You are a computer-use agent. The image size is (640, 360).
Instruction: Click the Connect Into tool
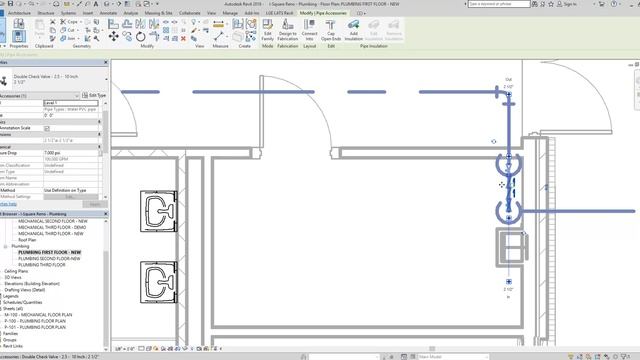pos(309,29)
